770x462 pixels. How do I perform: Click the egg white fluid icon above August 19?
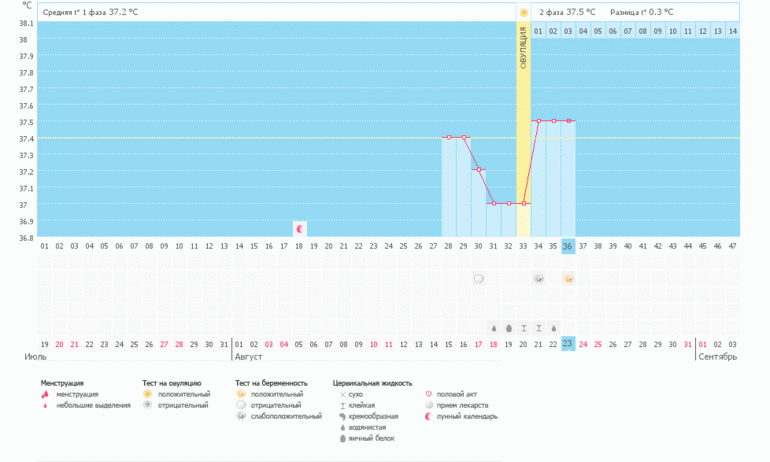pos(508,327)
